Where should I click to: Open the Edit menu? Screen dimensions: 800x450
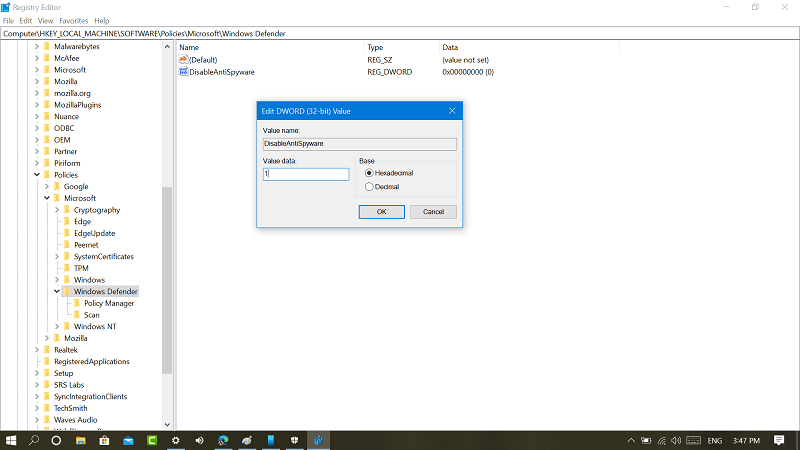click(x=26, y=21)
